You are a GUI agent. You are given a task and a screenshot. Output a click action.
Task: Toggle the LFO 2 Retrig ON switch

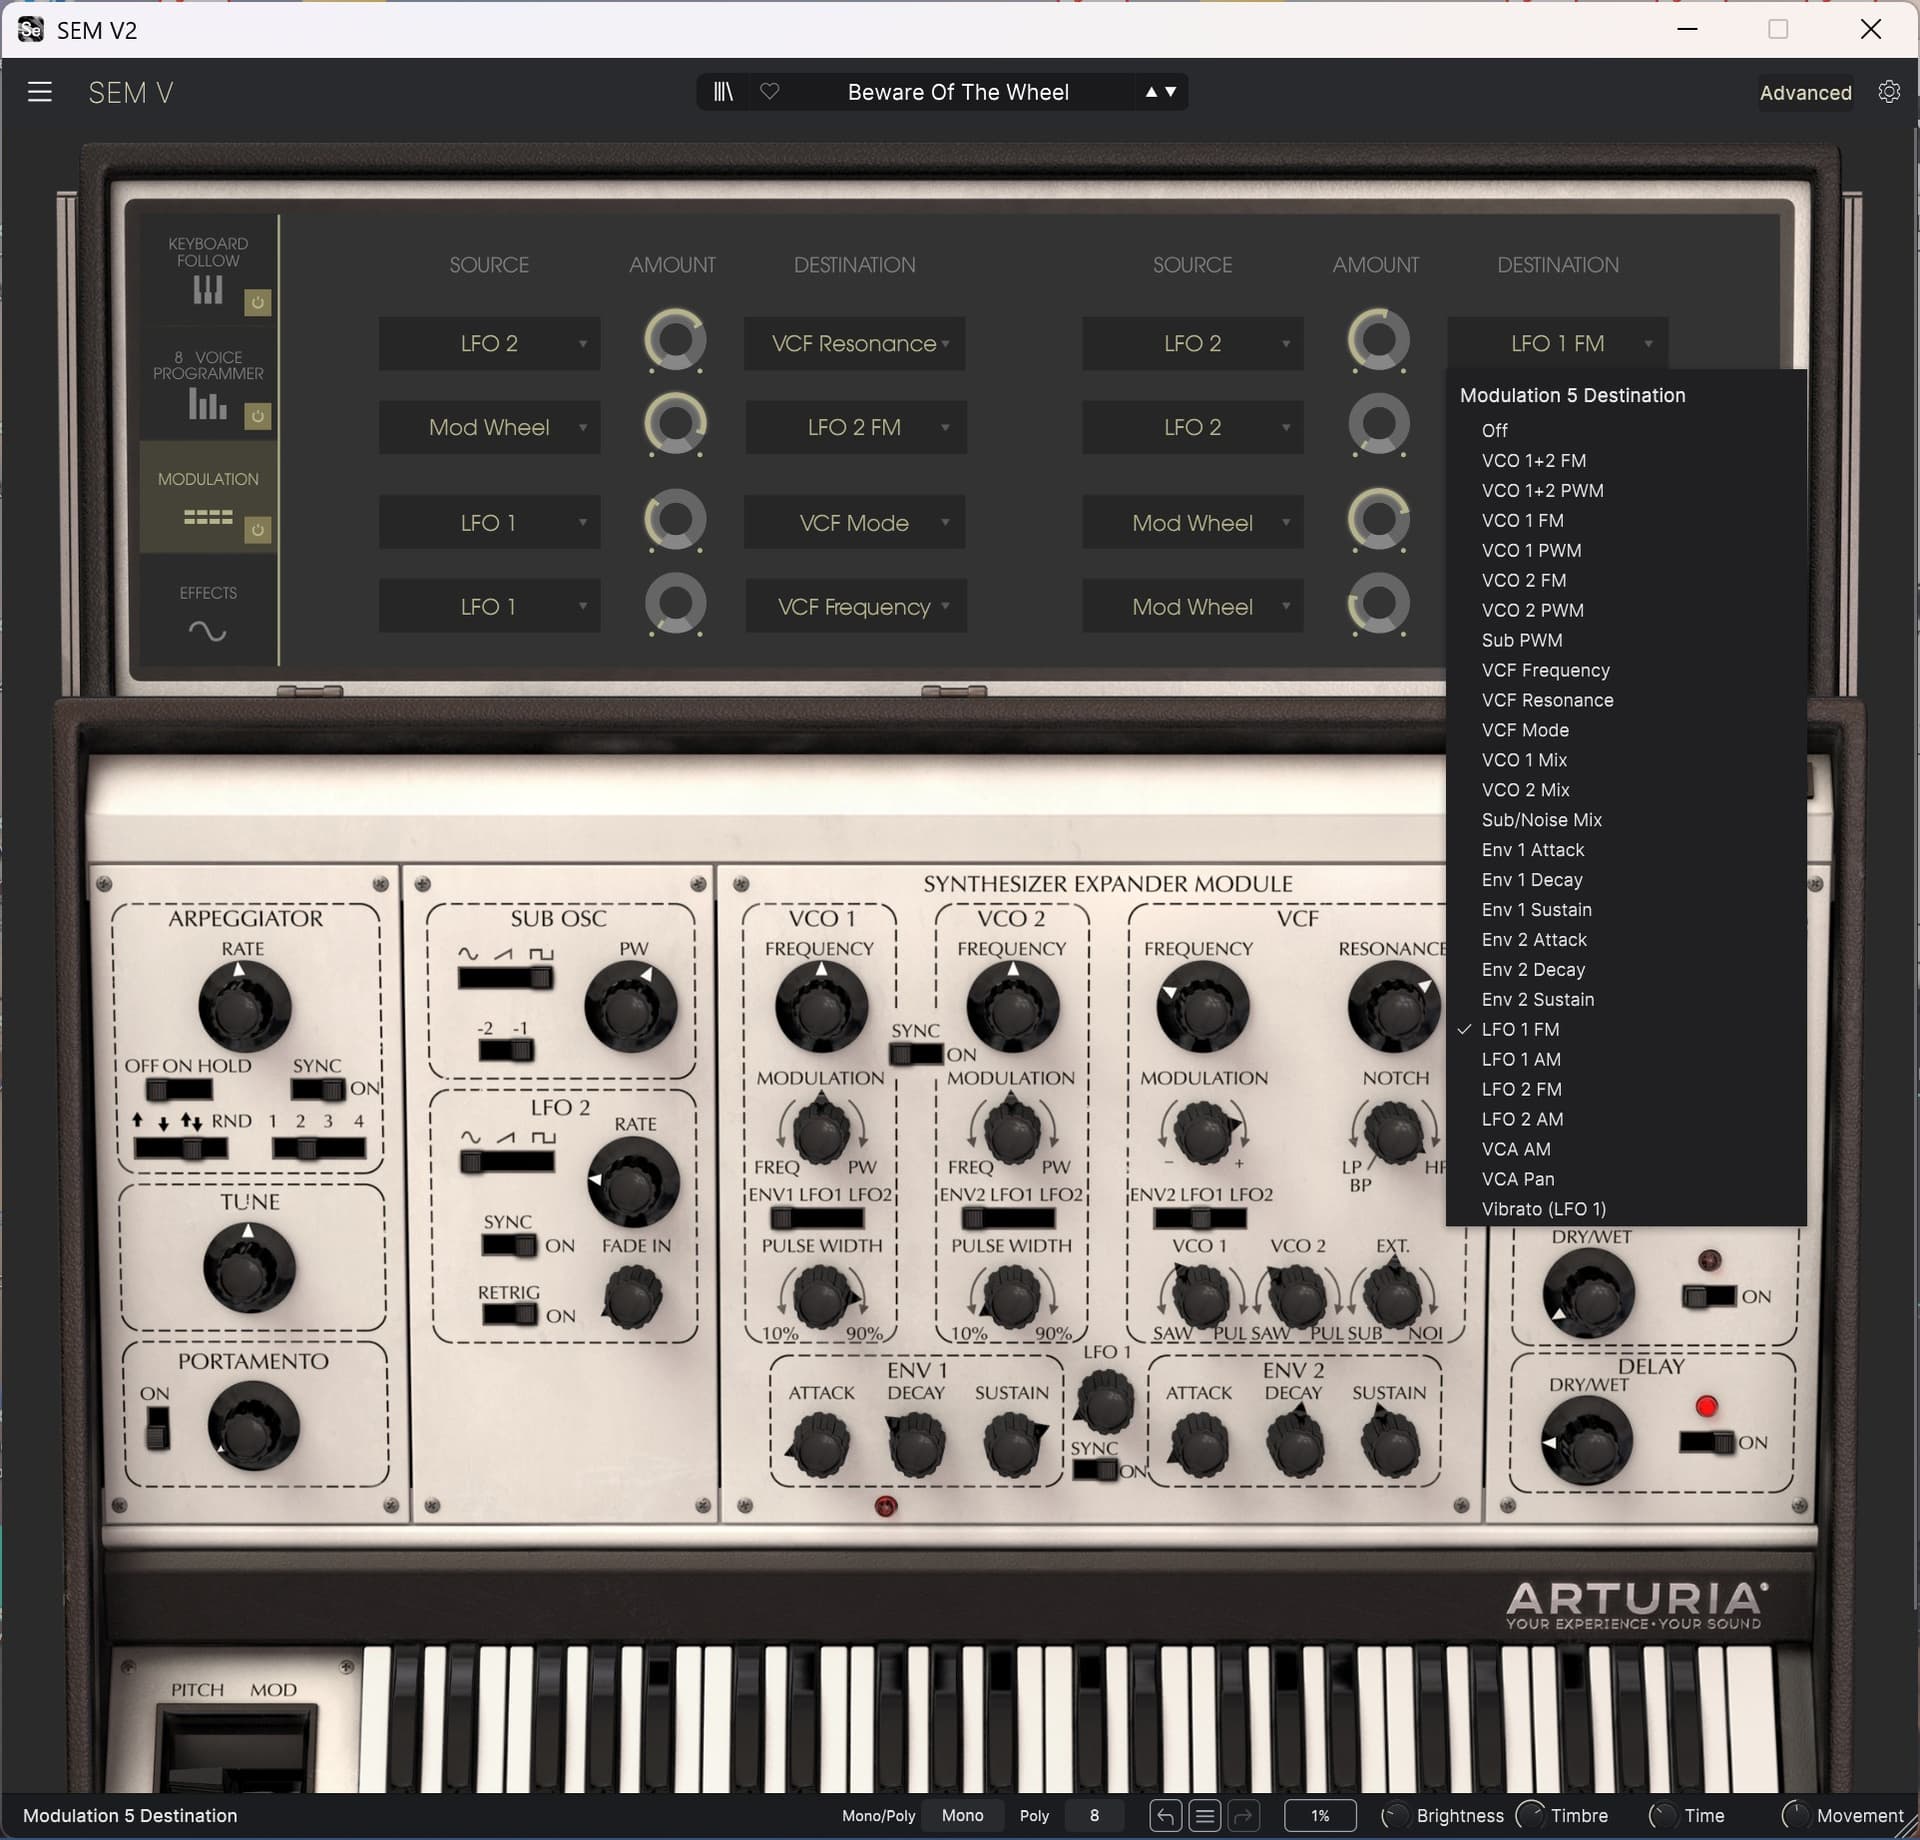click(x=510, y=1315)
